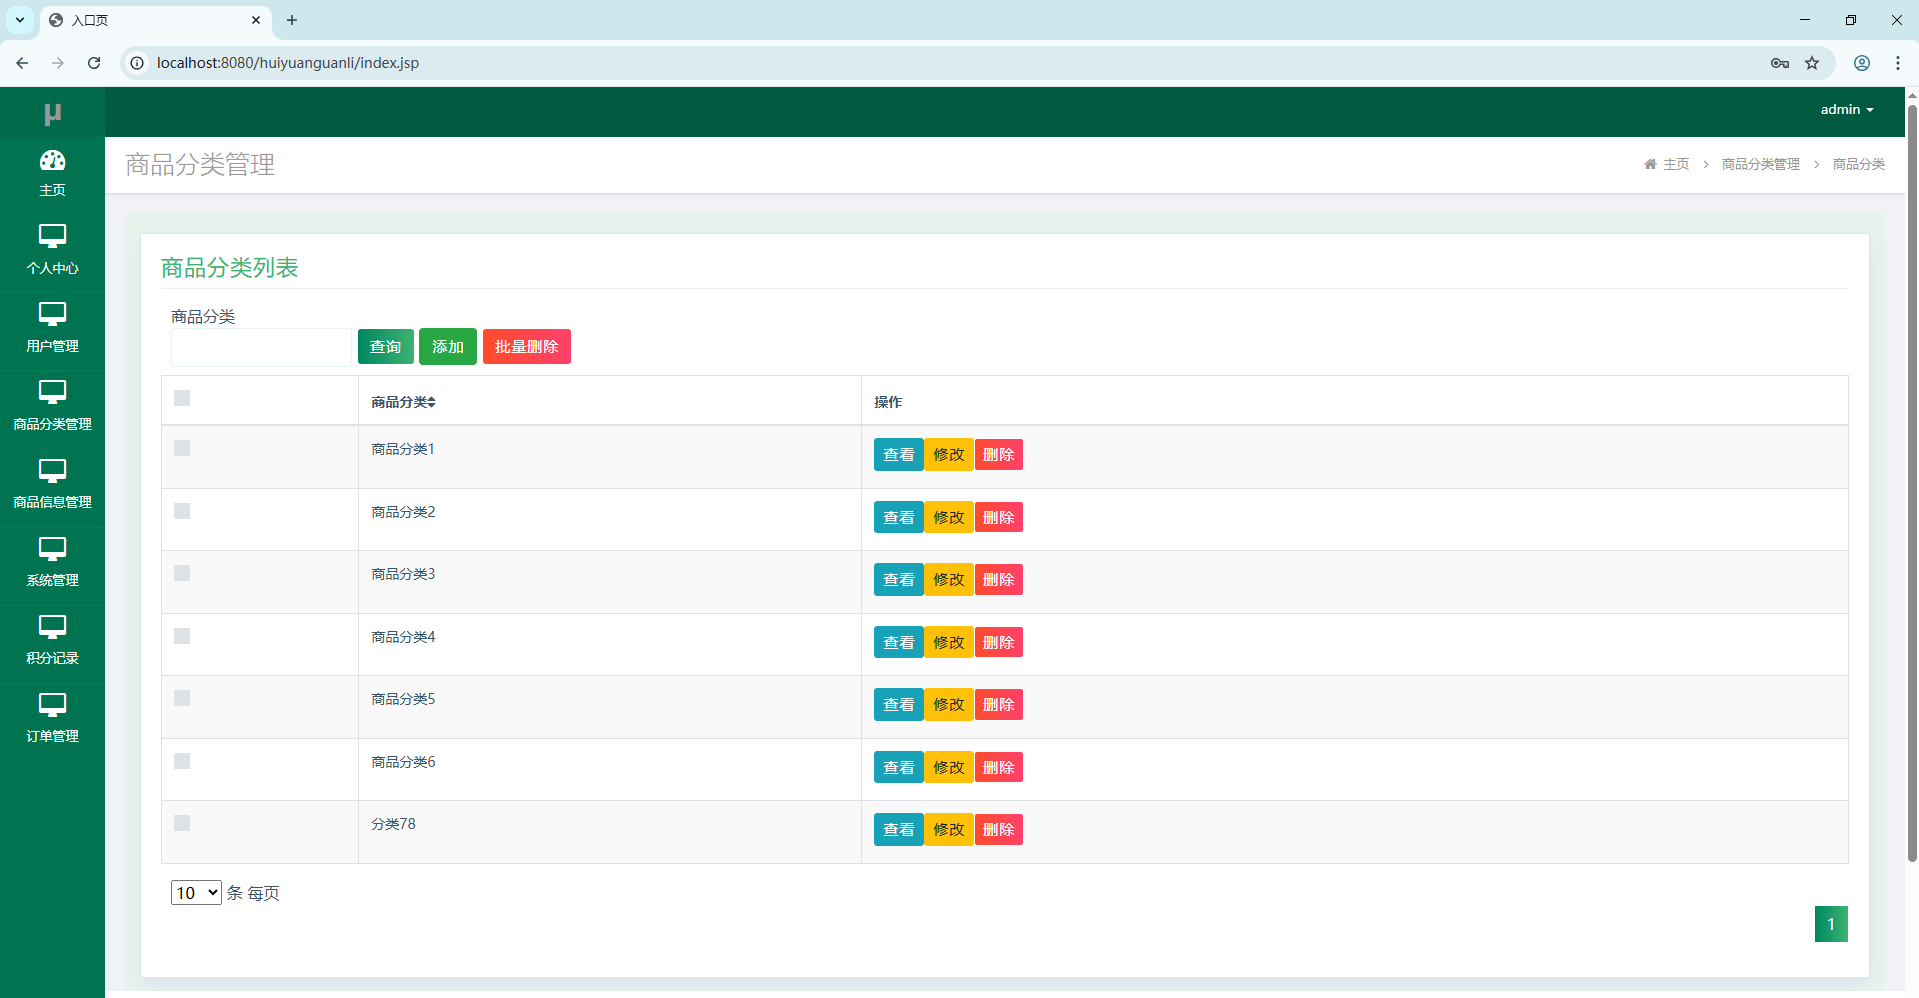Delete 商品分类3 with 删除 button
Screen dimensions: 1919x998
[999, 580]
